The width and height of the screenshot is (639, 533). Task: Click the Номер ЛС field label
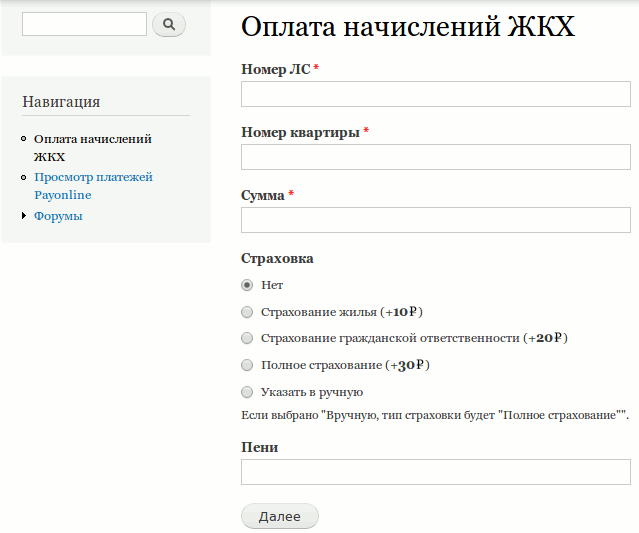click(276, 68)
